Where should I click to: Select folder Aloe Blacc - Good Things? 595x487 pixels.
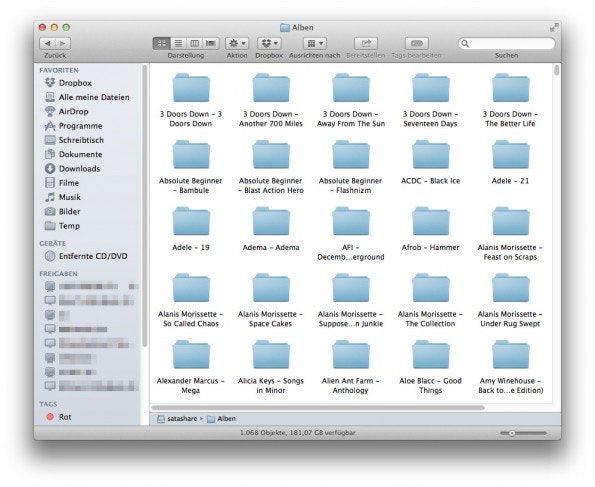tap(431, 367)
